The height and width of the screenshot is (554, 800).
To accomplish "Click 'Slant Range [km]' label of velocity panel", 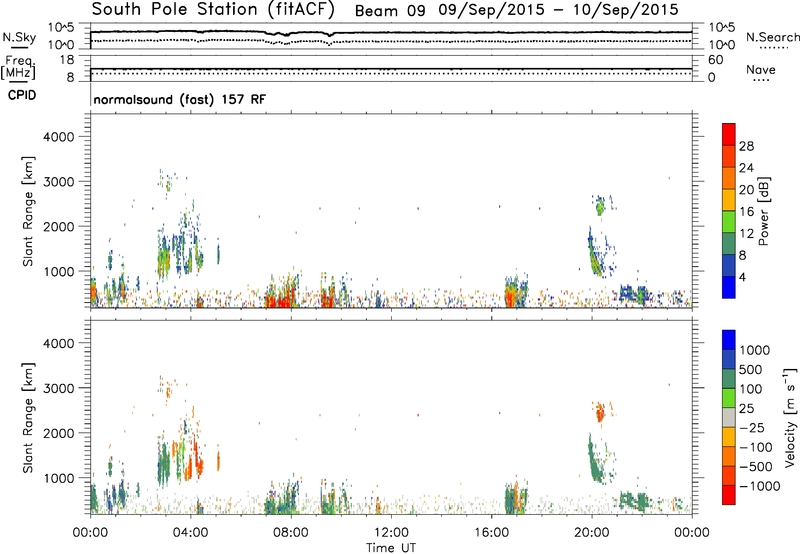I will point(28,418).
